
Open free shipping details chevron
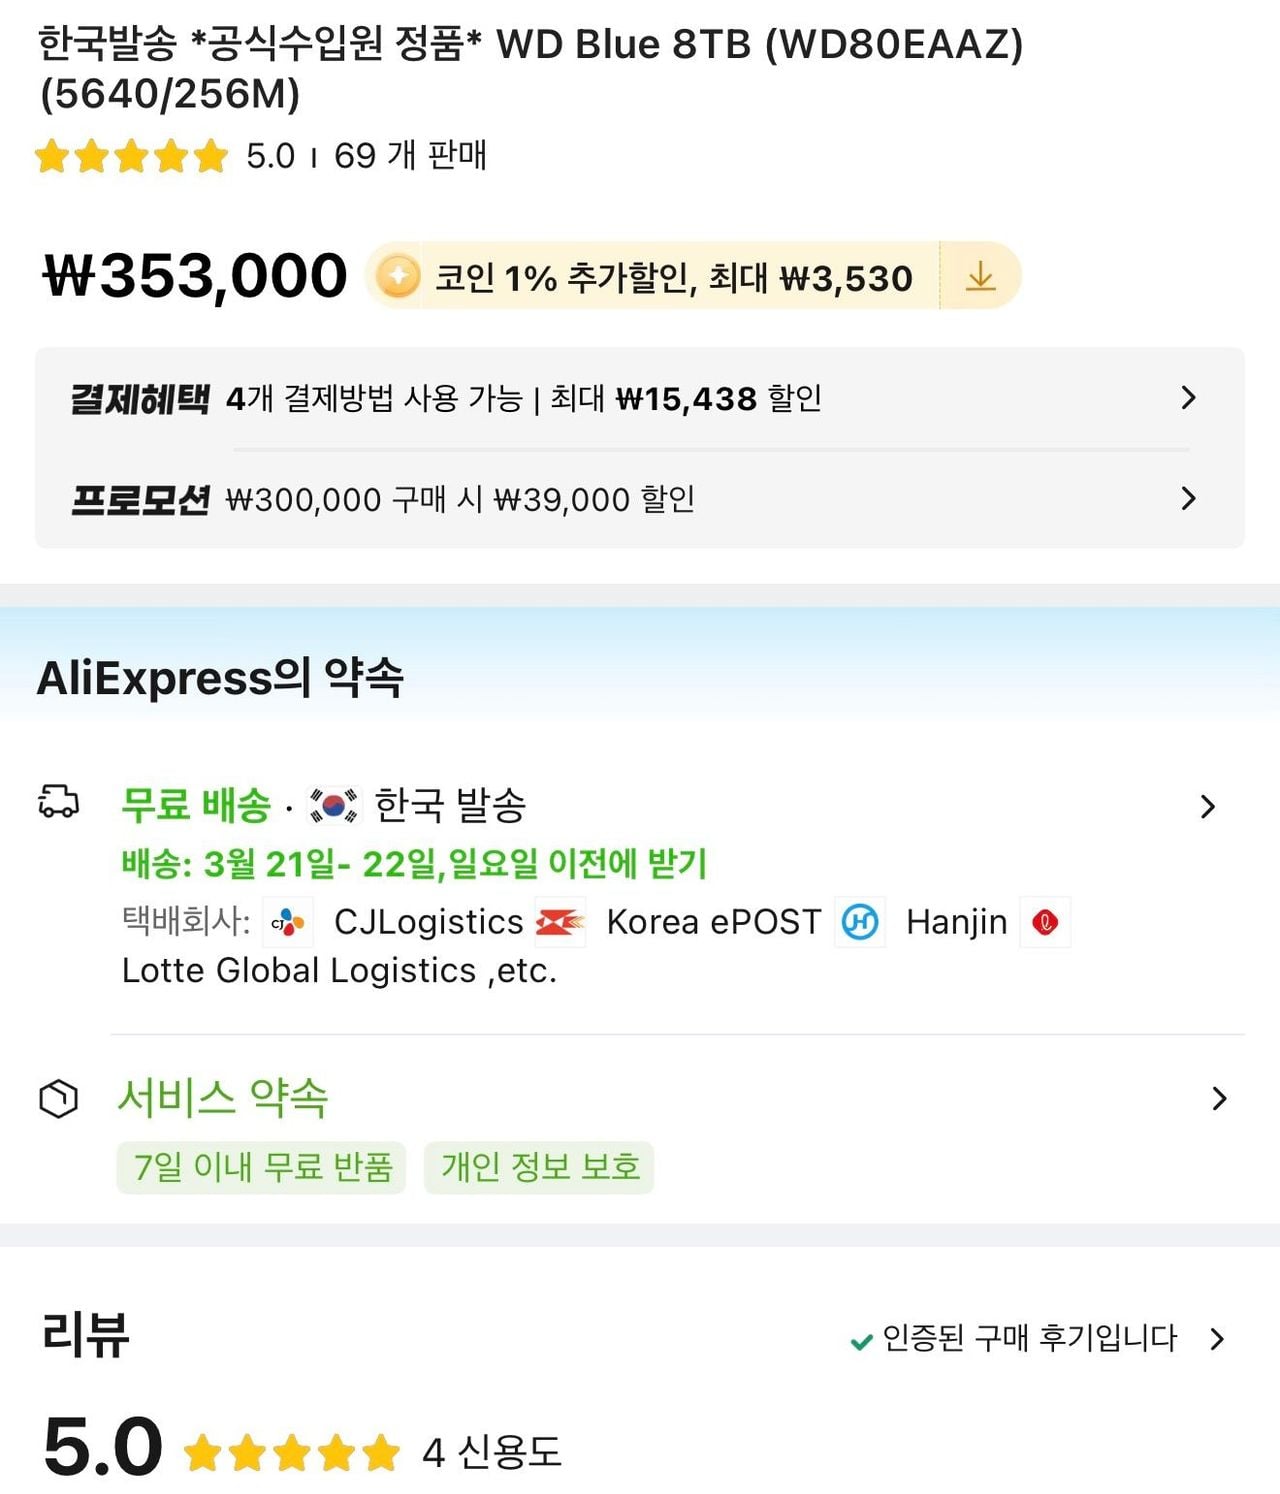[1208, 807]
